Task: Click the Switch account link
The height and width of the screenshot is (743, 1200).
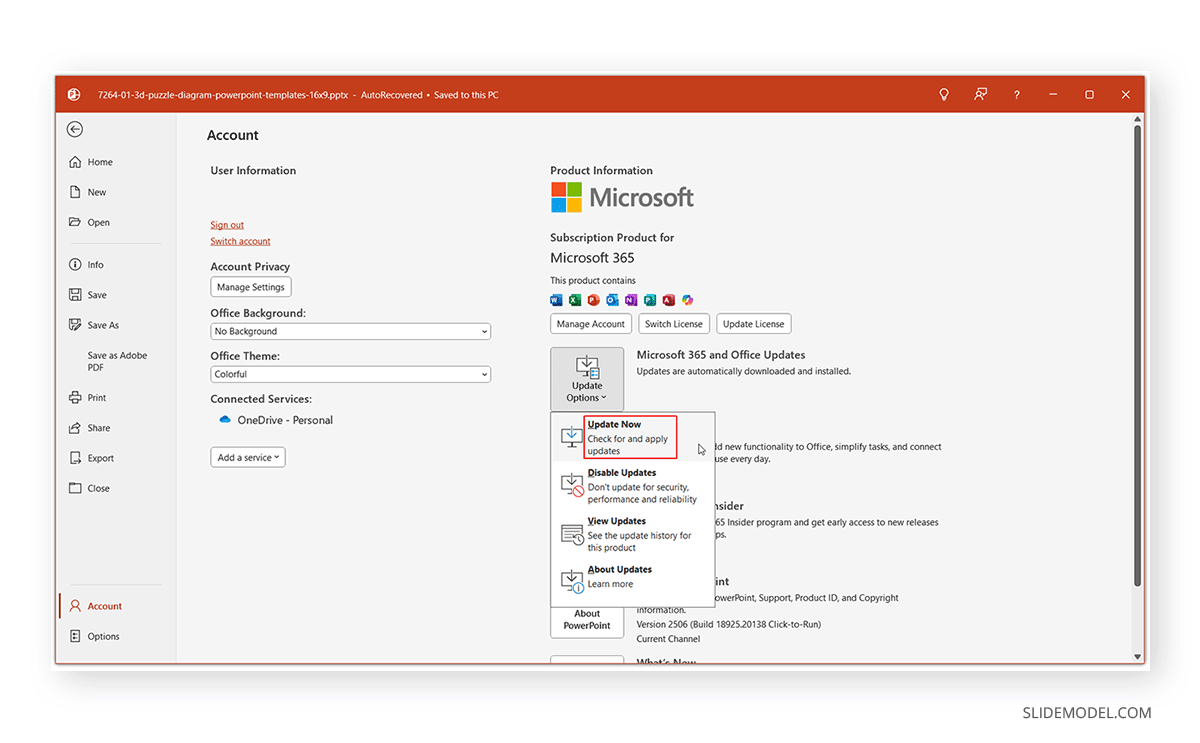Action: [240, 241]
